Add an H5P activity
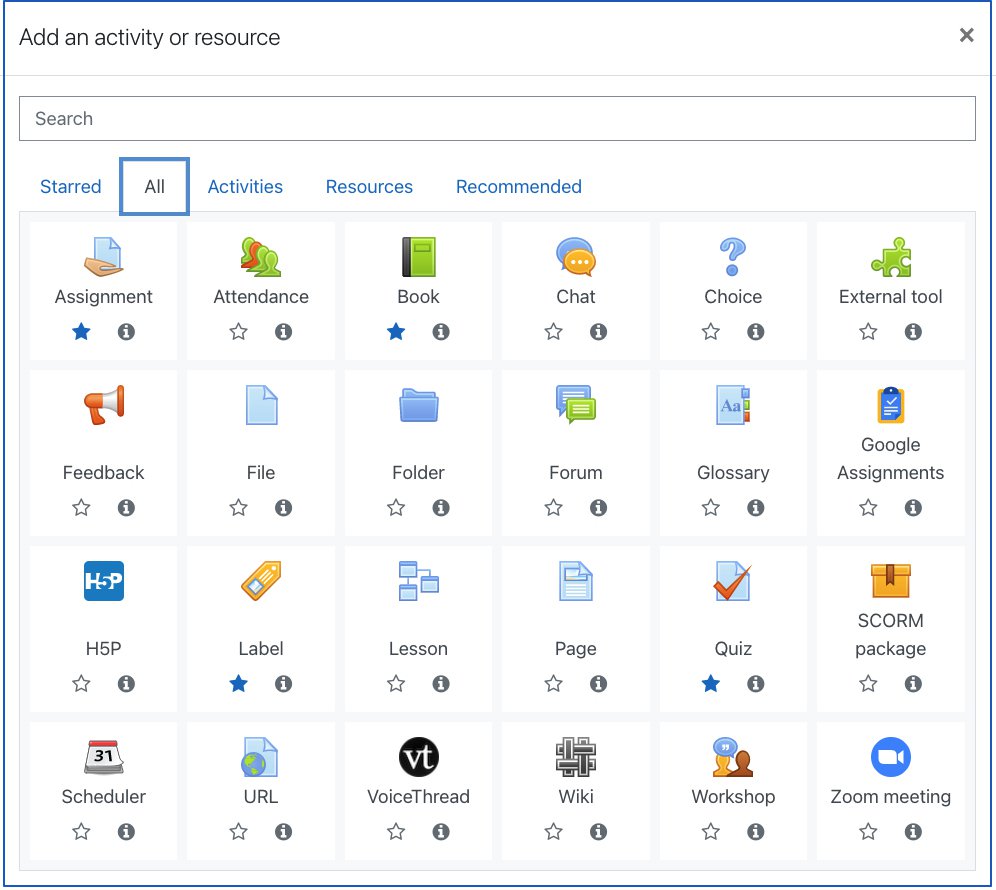996x890 pixels. click(104, 581)
